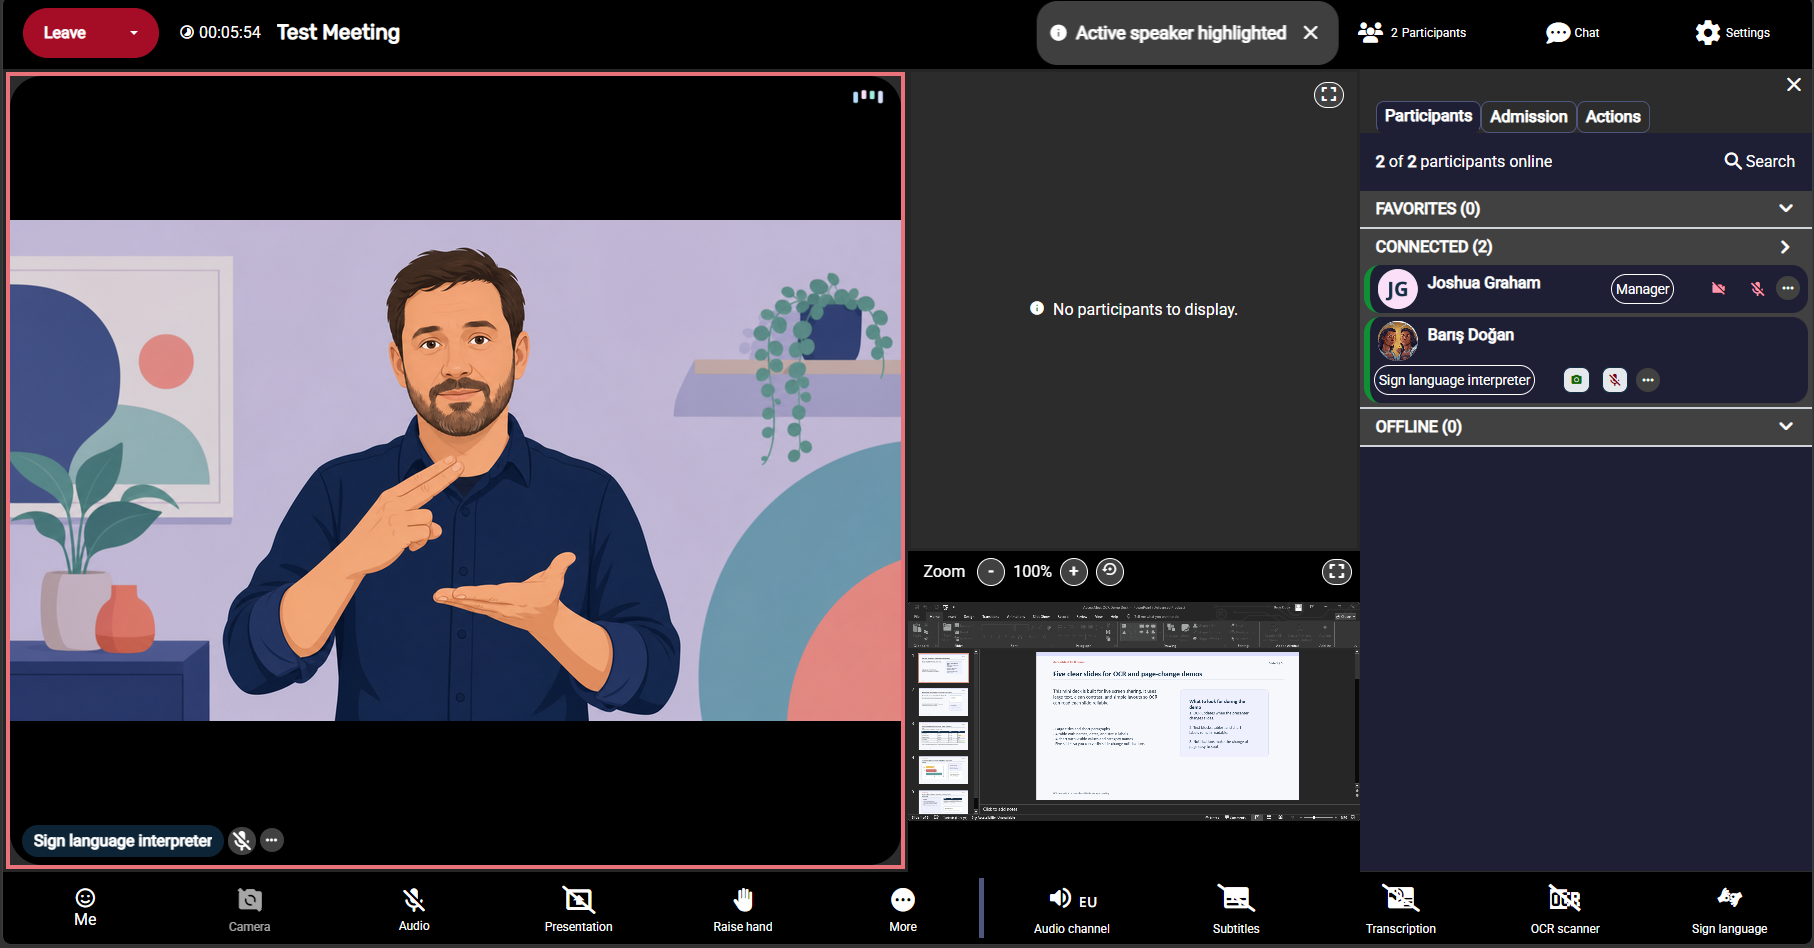Switch to the Admission tab
Image resolution: width=1814 pixels, height=948 pixels.
coord(1528,117)
